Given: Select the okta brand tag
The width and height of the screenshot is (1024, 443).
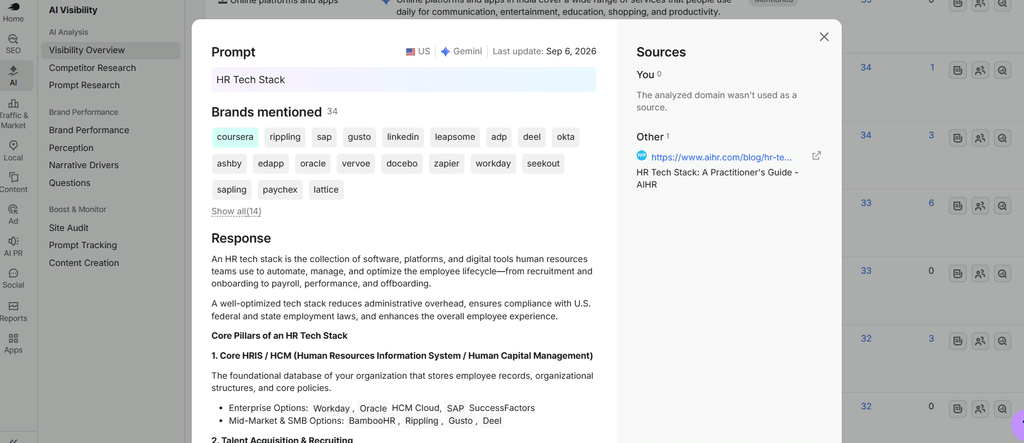Looking at the screenshot, I should point(566,137).
